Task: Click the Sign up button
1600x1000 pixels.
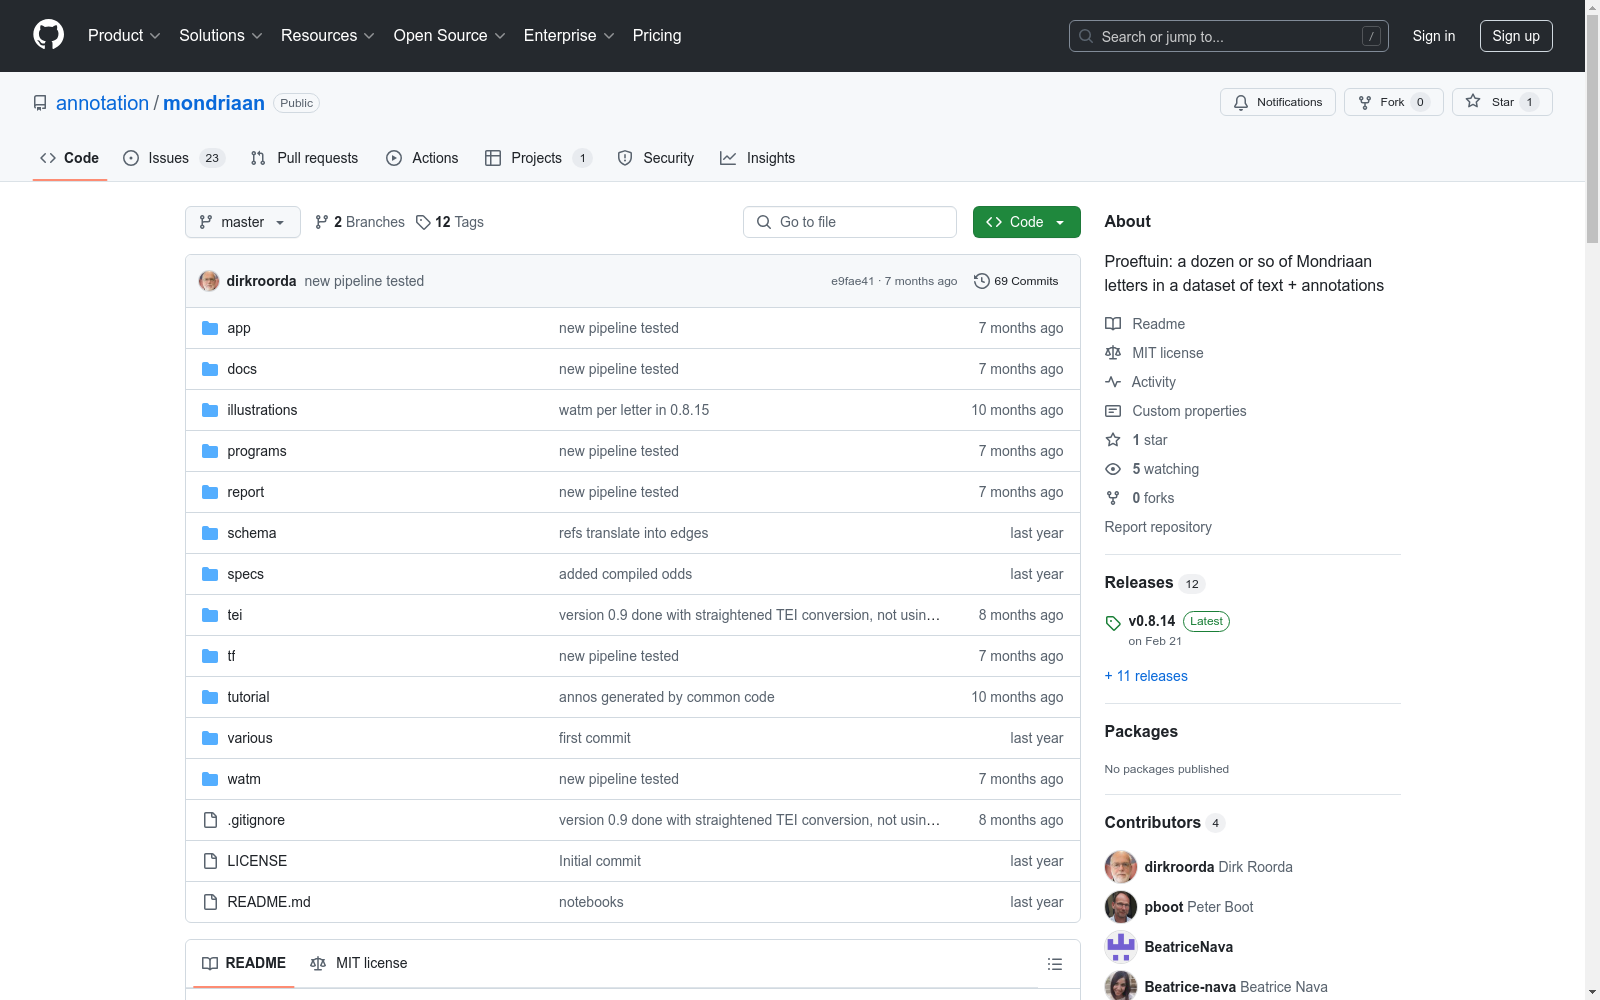Action: pyautogui.click(x=1516, y=36)
